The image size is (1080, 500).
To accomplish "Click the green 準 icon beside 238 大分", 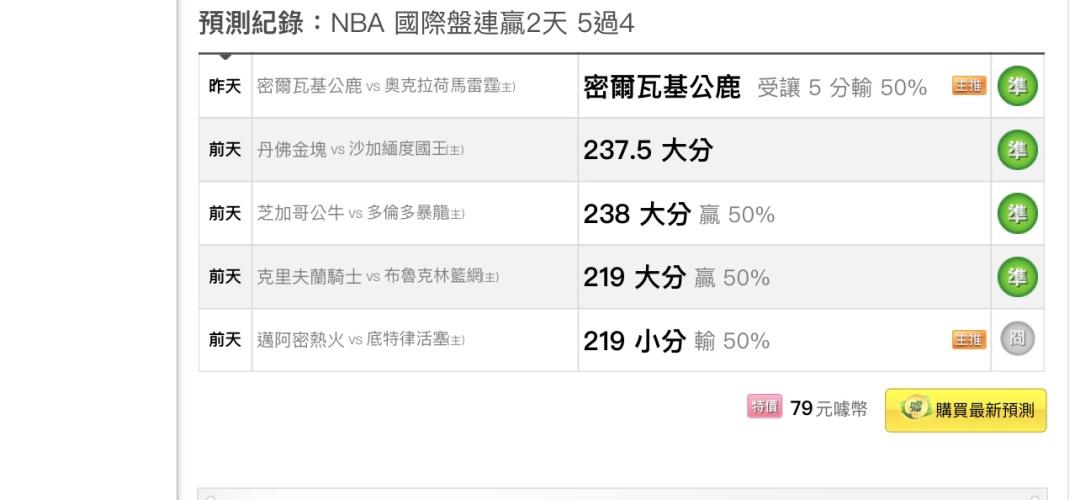I will (1018, 214).
